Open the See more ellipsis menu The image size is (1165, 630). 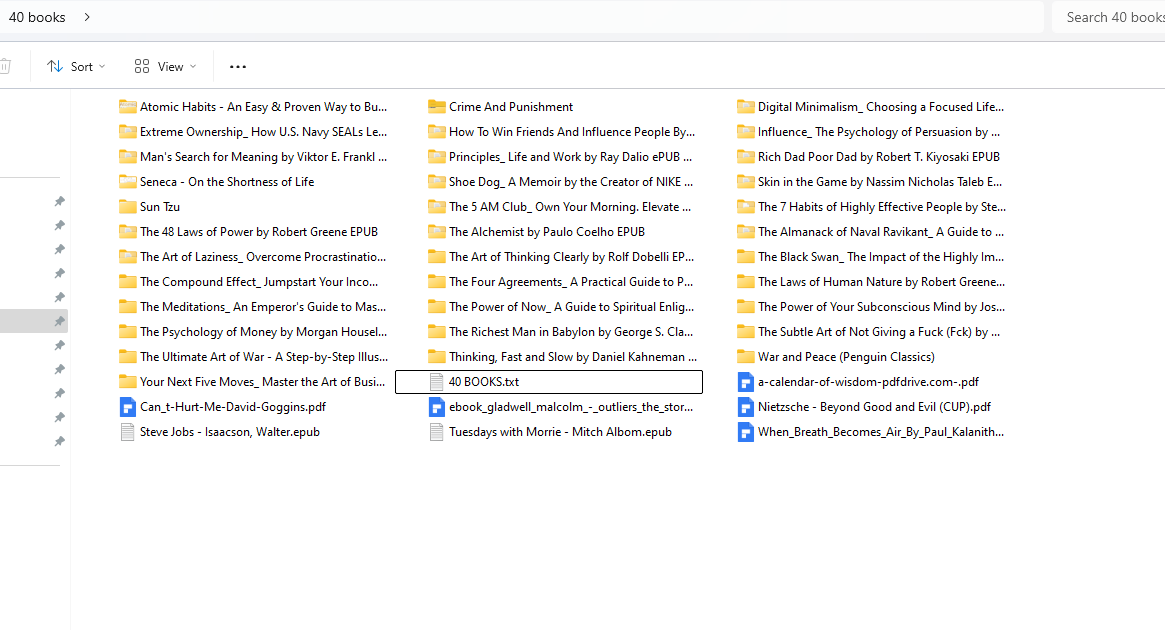pyautogui.click(x=238, y=67)
